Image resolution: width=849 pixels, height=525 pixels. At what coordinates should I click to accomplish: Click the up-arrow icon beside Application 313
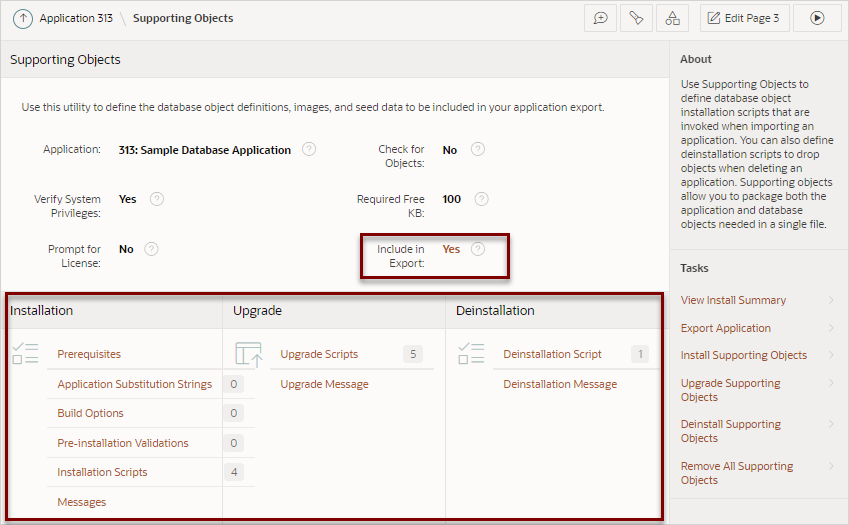click(x=23, y=18)
